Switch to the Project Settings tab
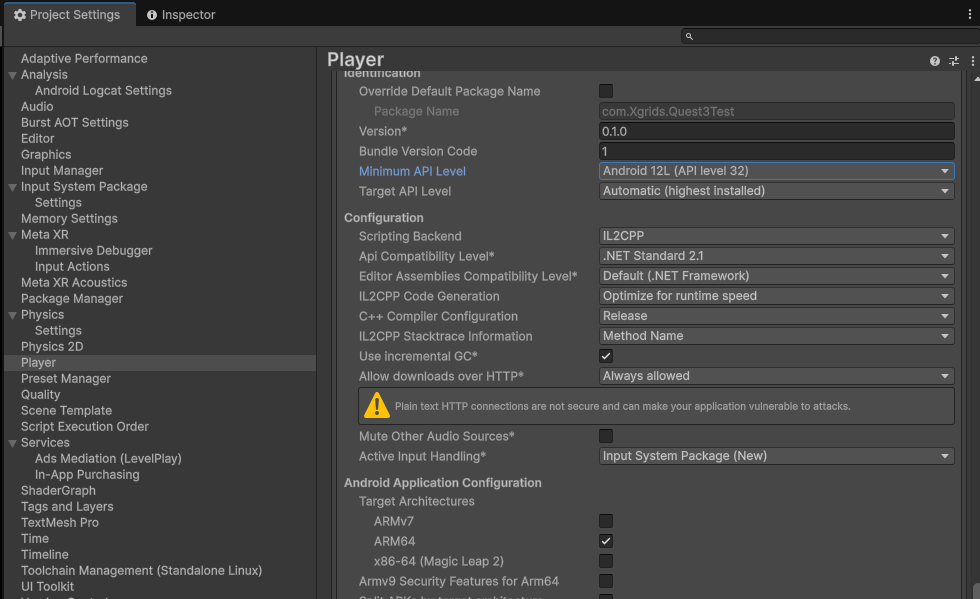 68,14
